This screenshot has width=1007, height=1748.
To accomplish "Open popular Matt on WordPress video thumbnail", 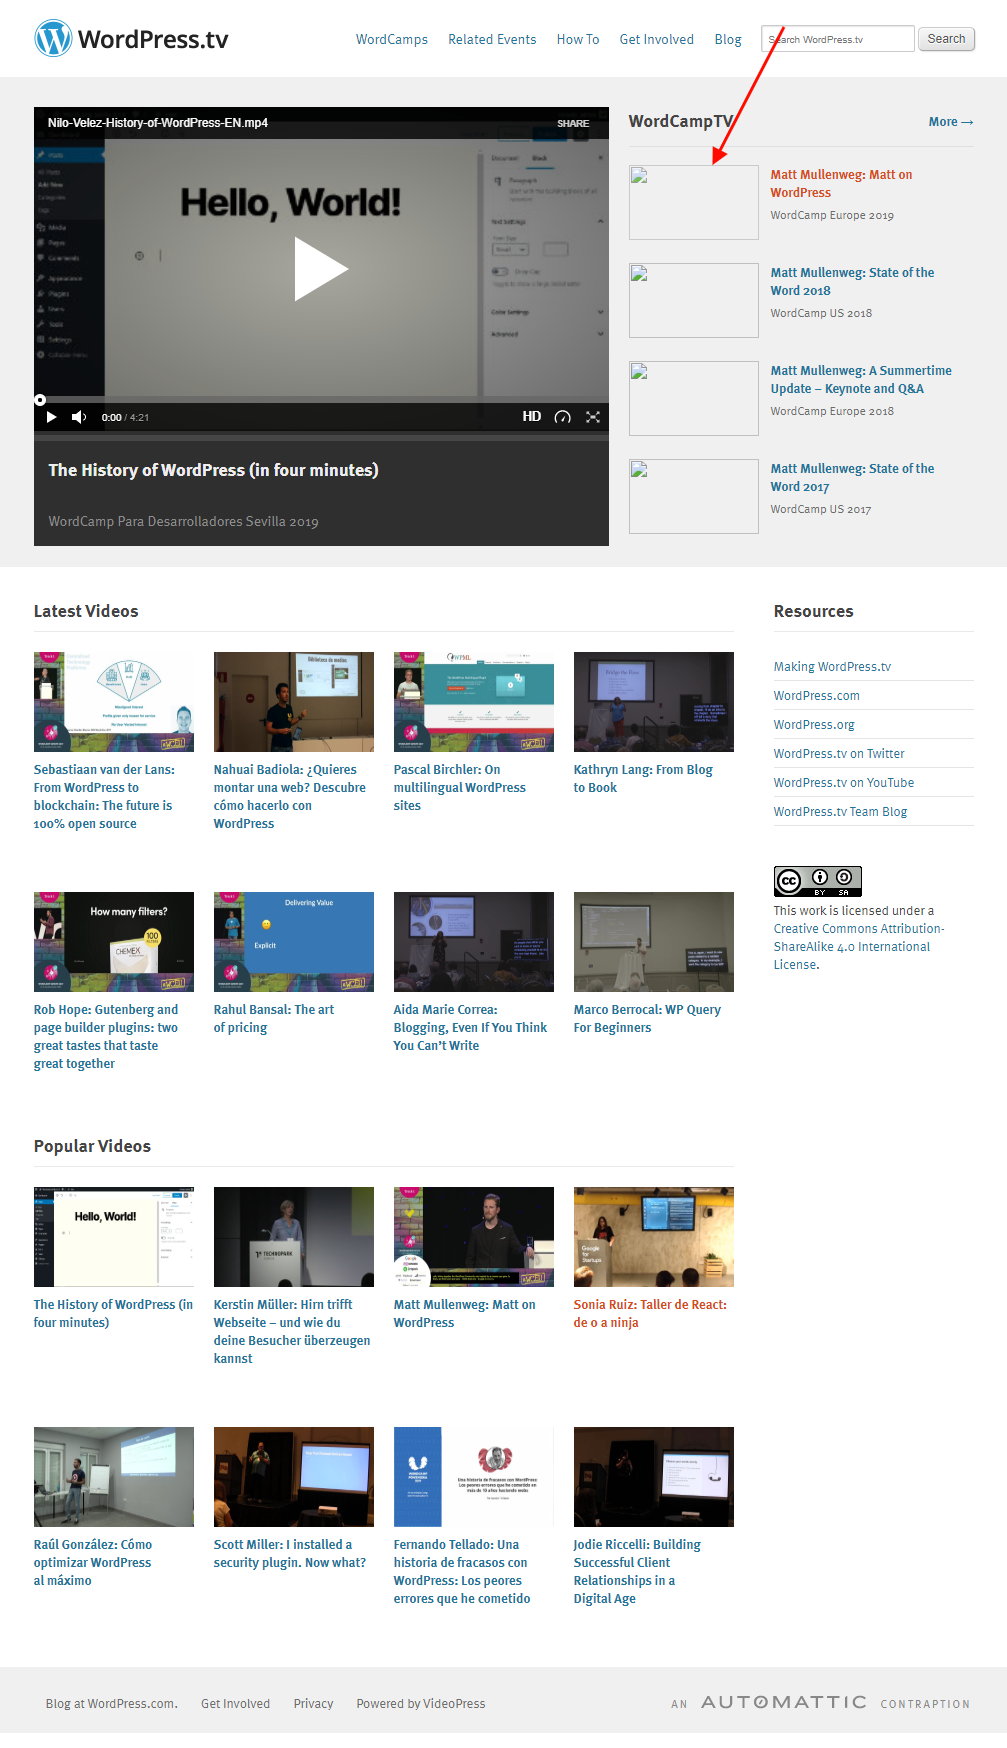I will point(474,1237).
